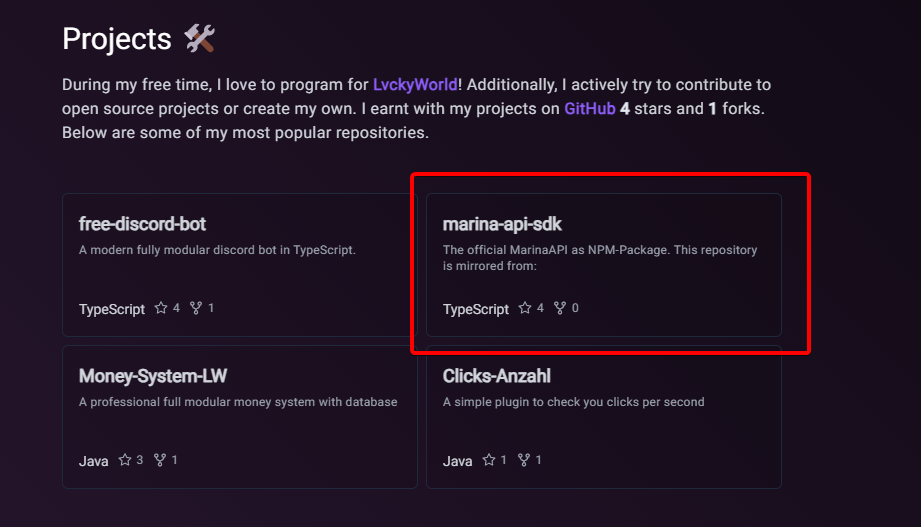Click star icon on Clicks-Anzahl card
This screenshot has width=921, height=527.
click(489, 460)
